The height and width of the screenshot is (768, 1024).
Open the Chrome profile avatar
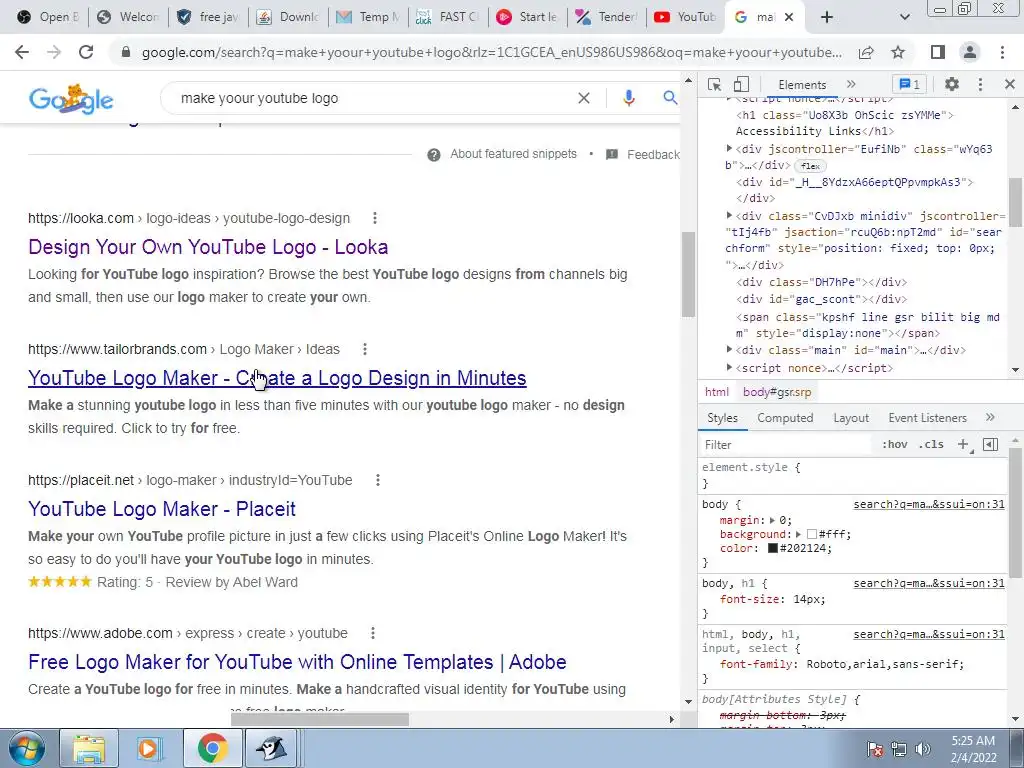(970, 52)
